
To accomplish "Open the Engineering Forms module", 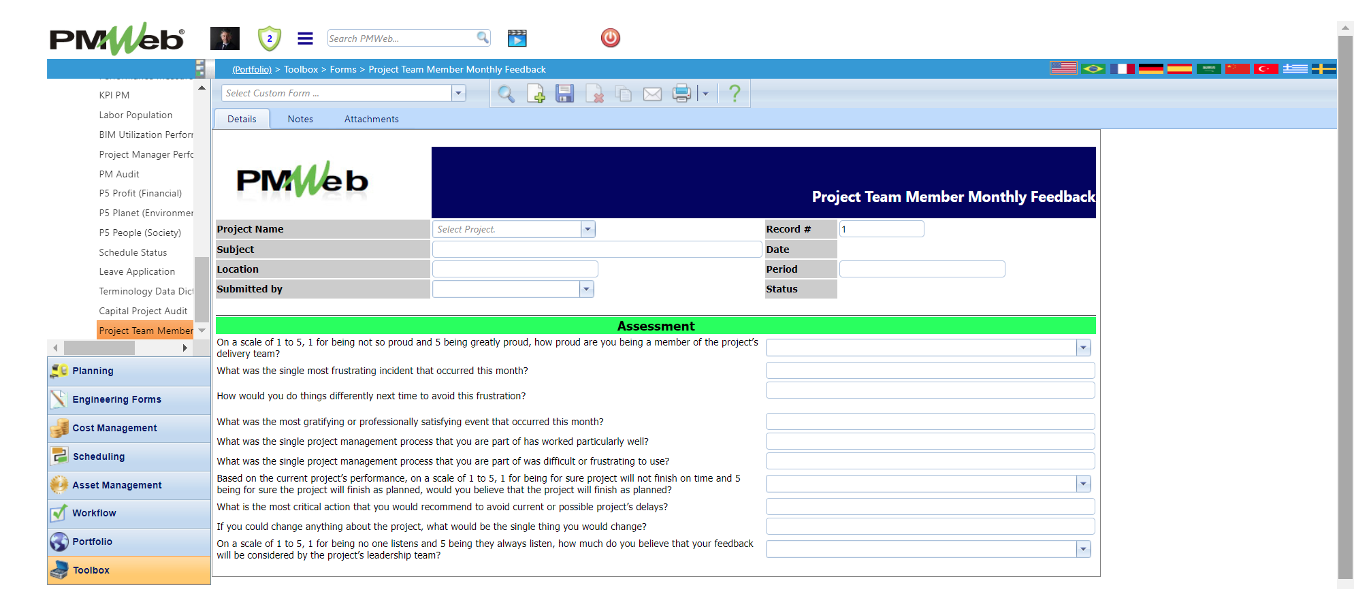I will pyautogui.click(x=129, y=400).
